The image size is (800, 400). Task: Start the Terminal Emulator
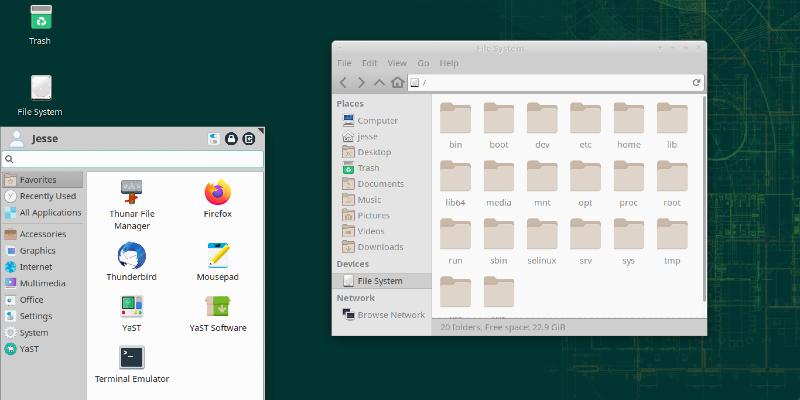click(132, 365)
